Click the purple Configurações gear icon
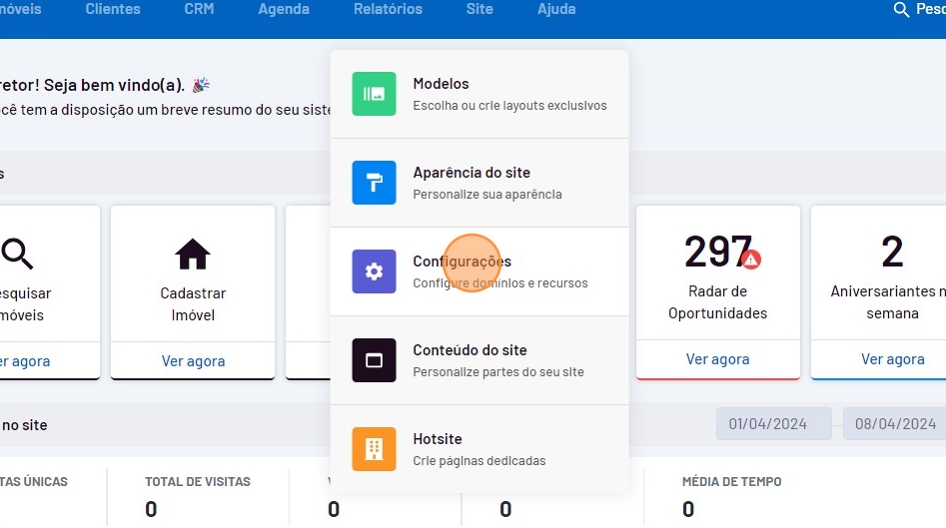The width and height of the screenshot is (946, 528). click(374, 271)
